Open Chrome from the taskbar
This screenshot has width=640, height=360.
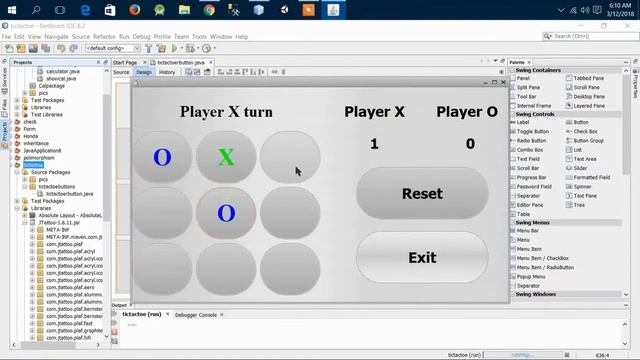pos(209,10)
